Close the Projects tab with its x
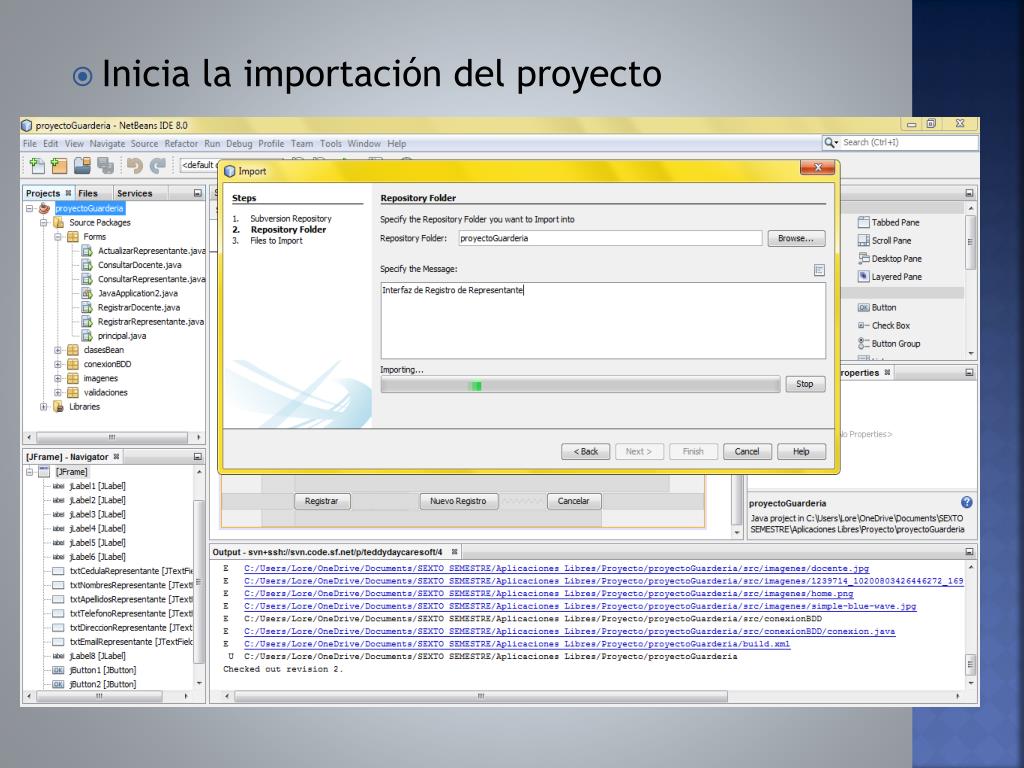 click(x=68, y=193)
